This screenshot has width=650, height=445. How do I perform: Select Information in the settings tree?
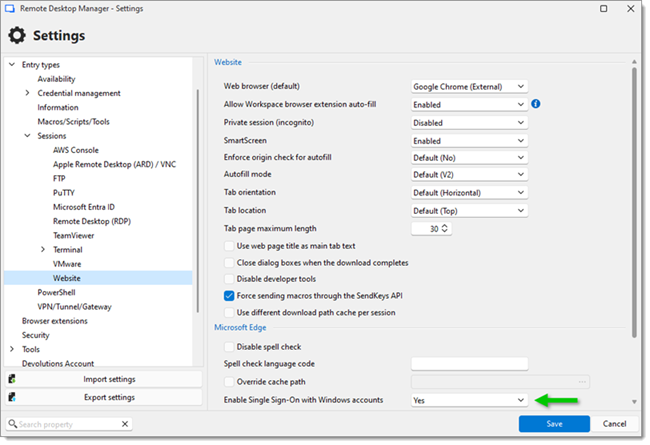[x=58, y=107]
